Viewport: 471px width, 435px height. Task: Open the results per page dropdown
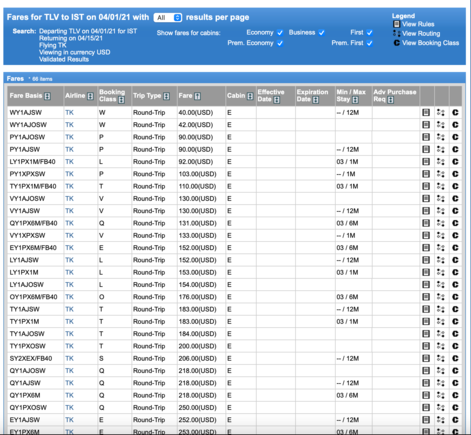[168, 18]
